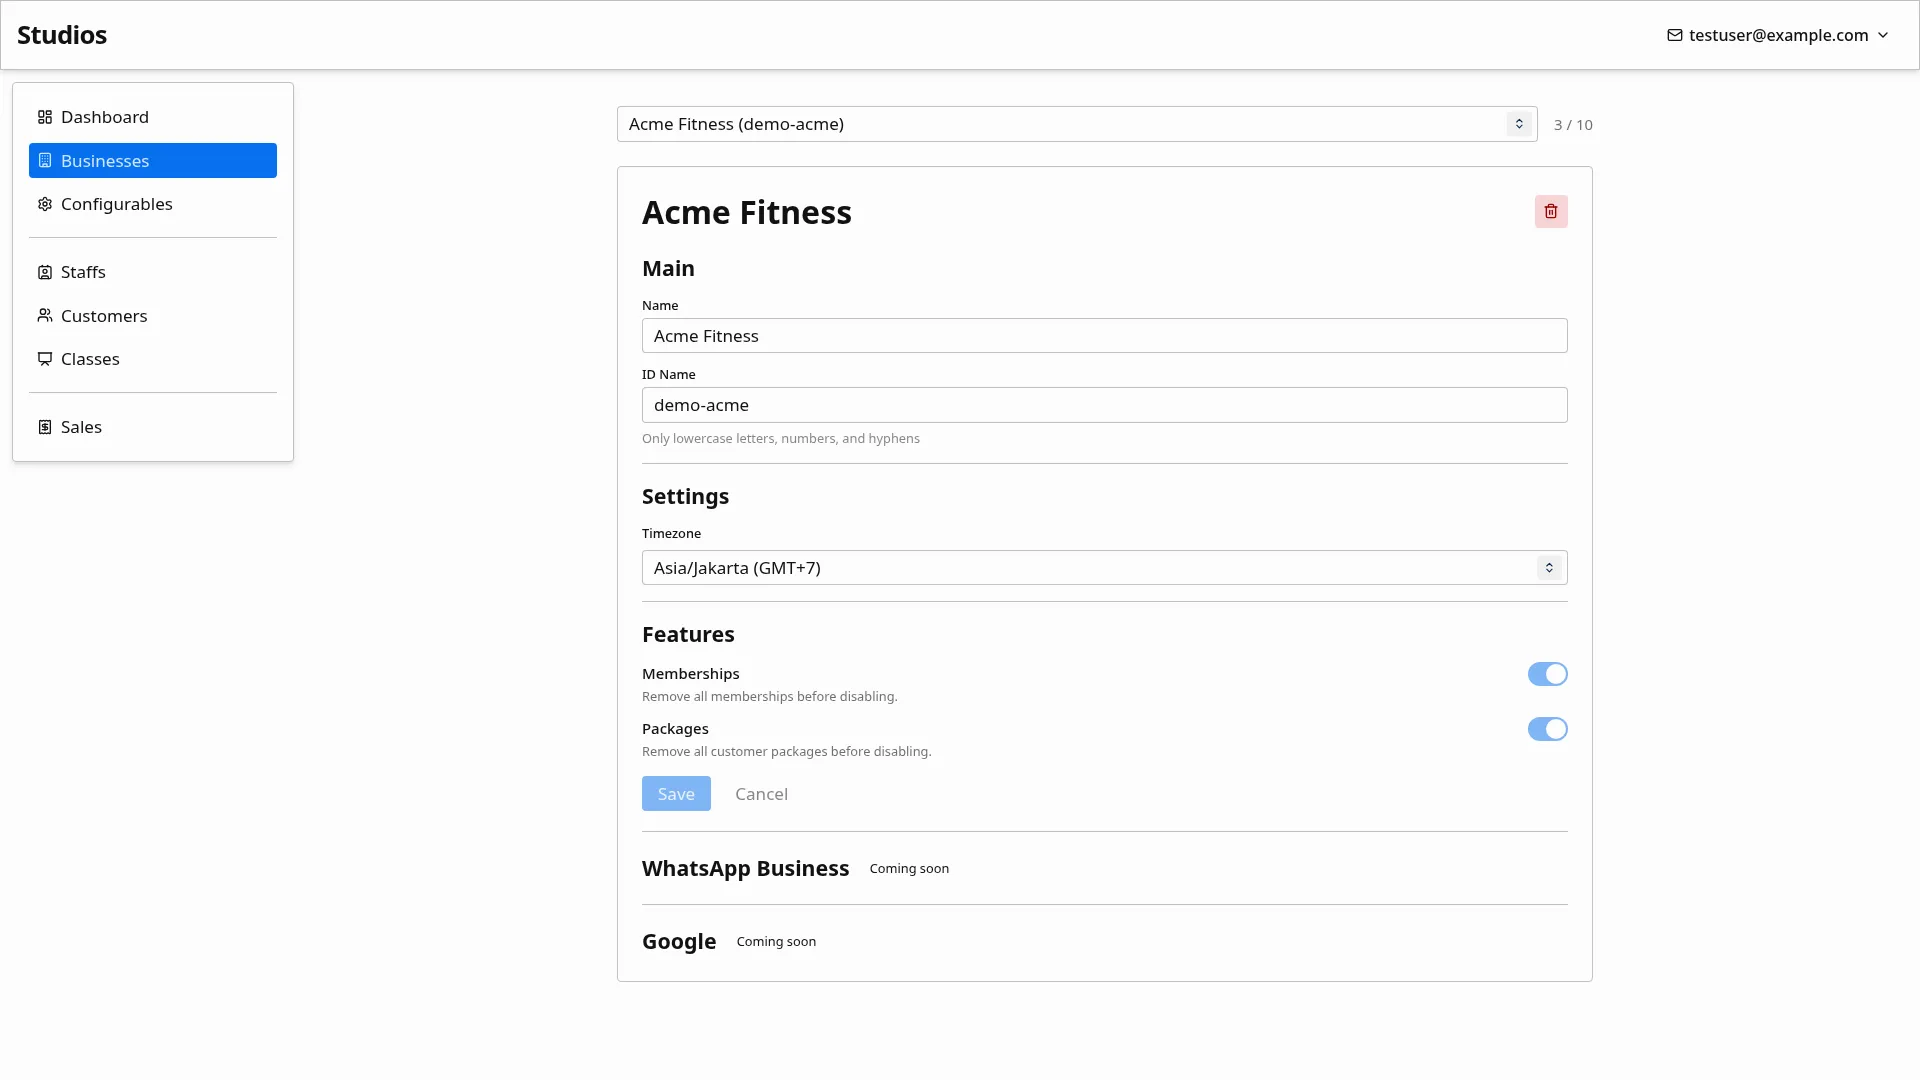Click the 'Coming soon' badge next to WhatsApp Business

click(x=909, y=869)
